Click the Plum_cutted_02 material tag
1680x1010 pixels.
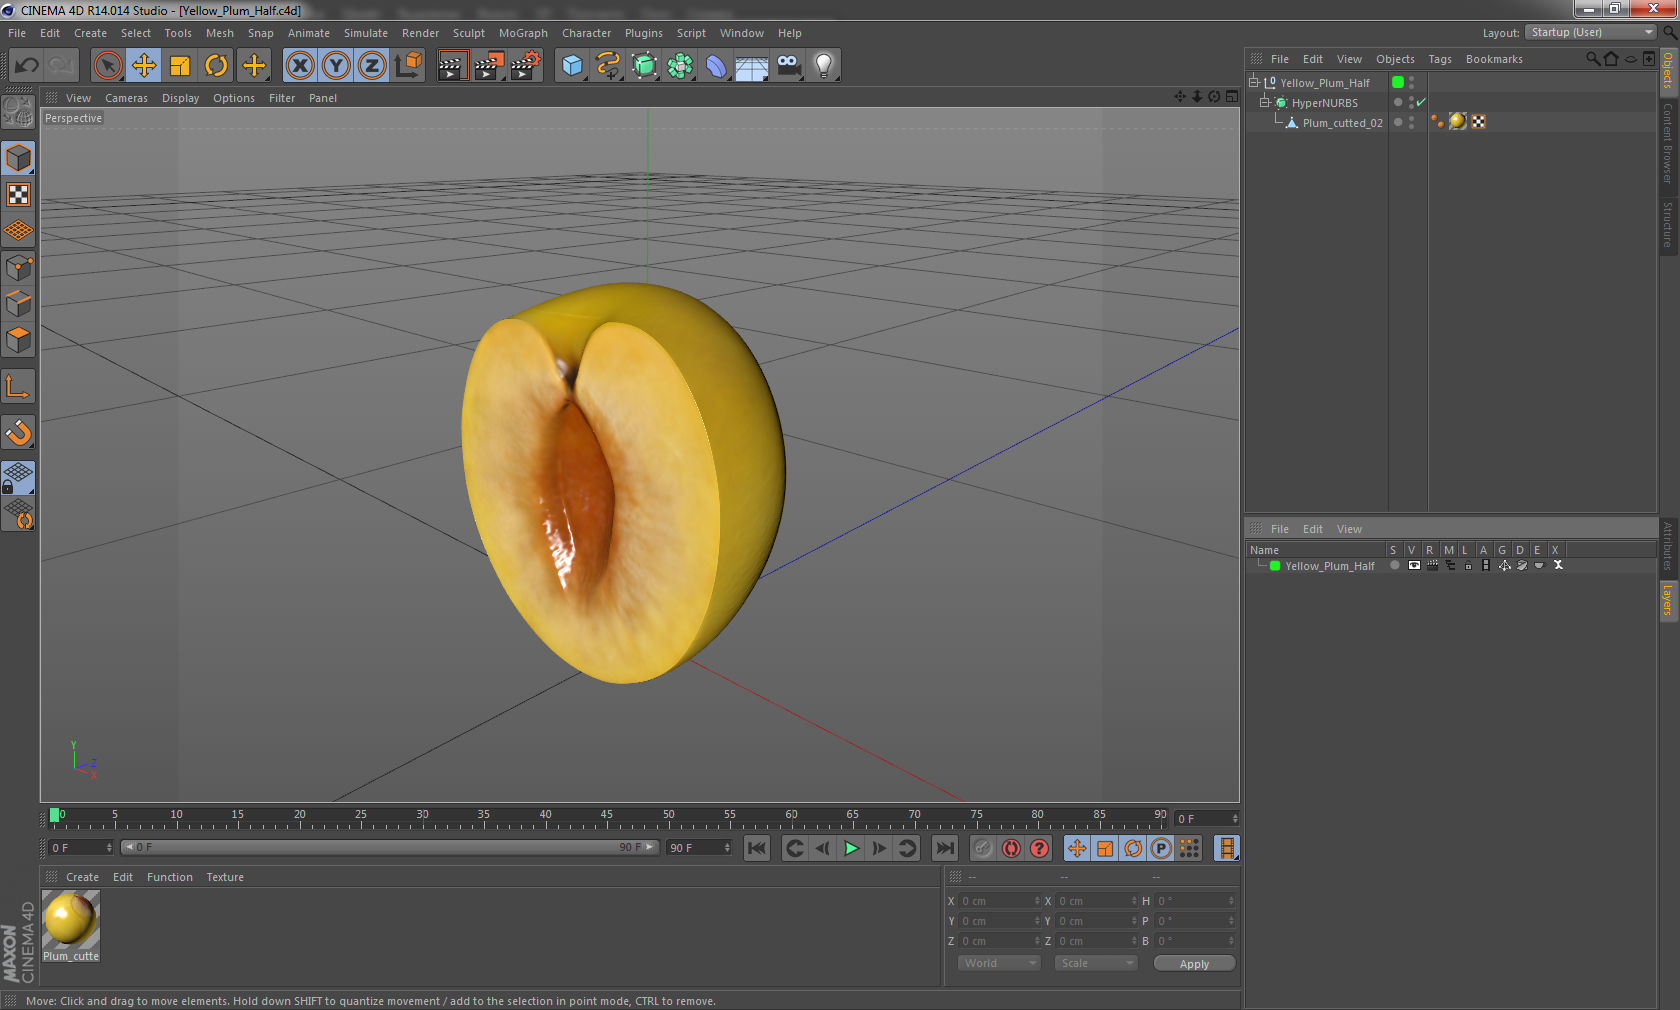(x=1458, y=122)
